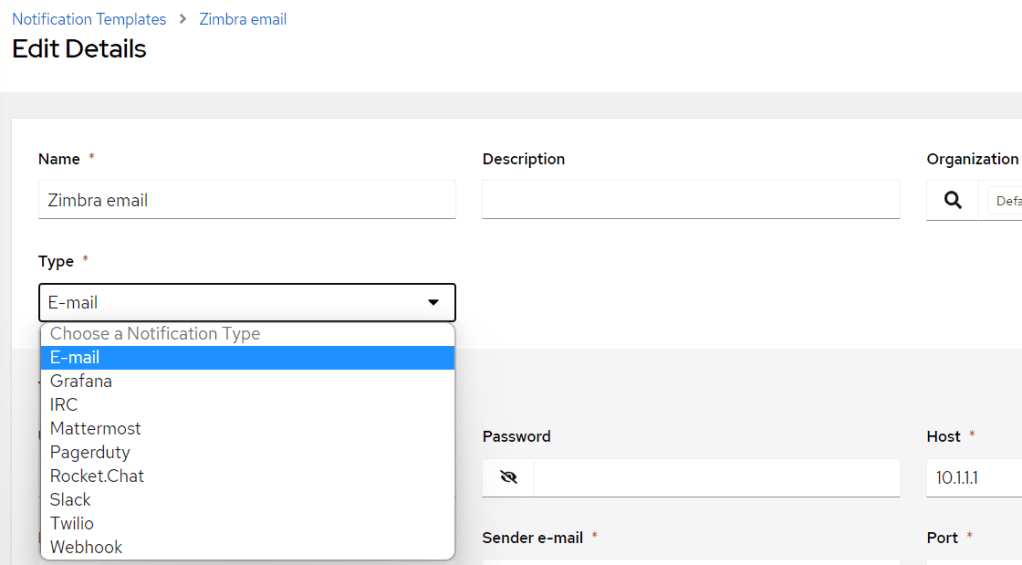Open Notification Templates breadcrumb link

pyautogui.click(x=89, y=19)
